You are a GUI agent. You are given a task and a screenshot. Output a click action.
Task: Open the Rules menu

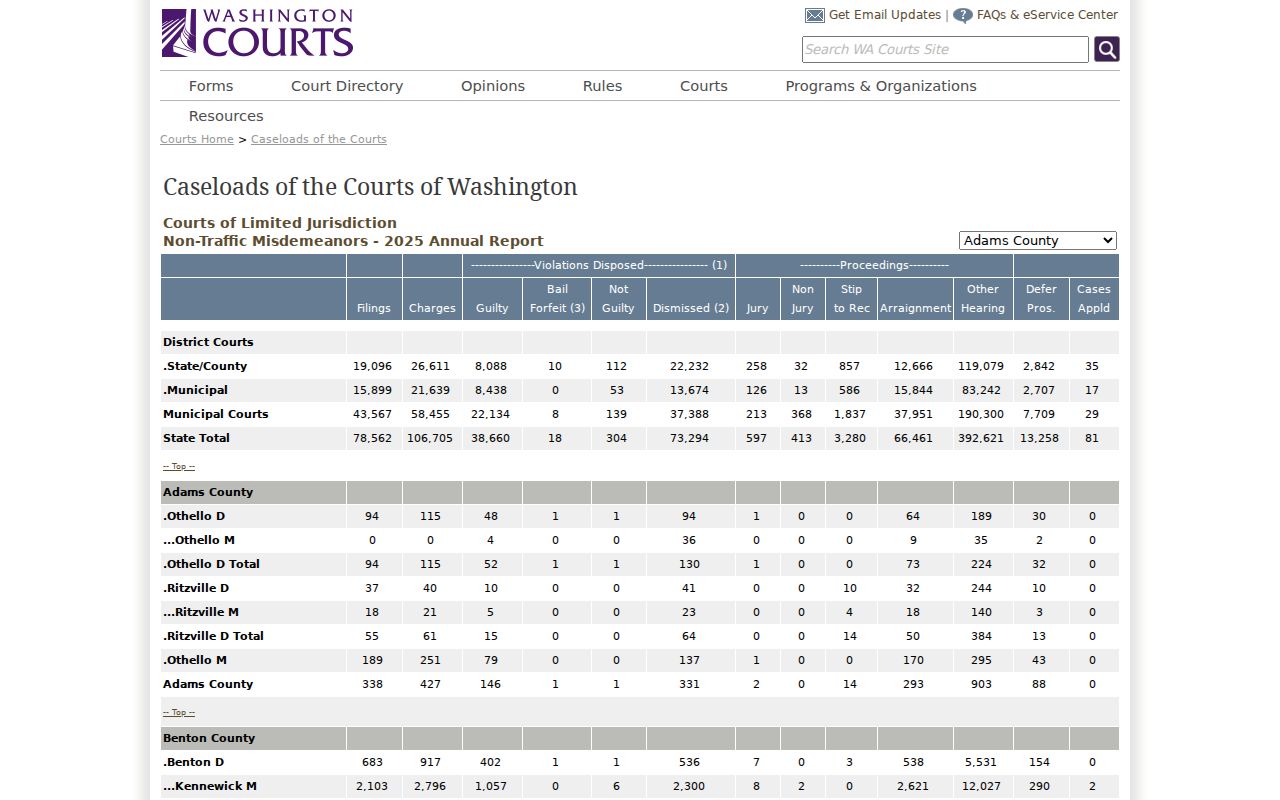[602, 86]
